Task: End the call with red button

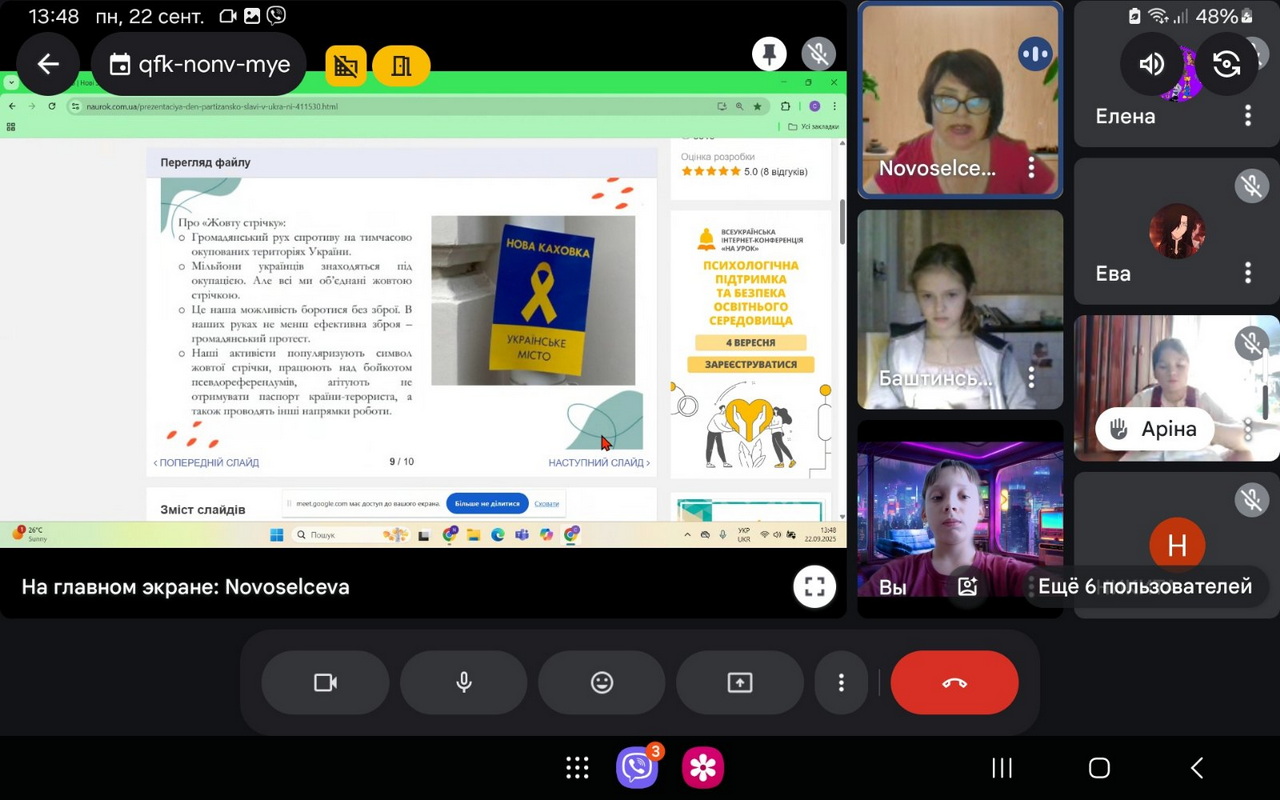Action: [x=954, y=682]
